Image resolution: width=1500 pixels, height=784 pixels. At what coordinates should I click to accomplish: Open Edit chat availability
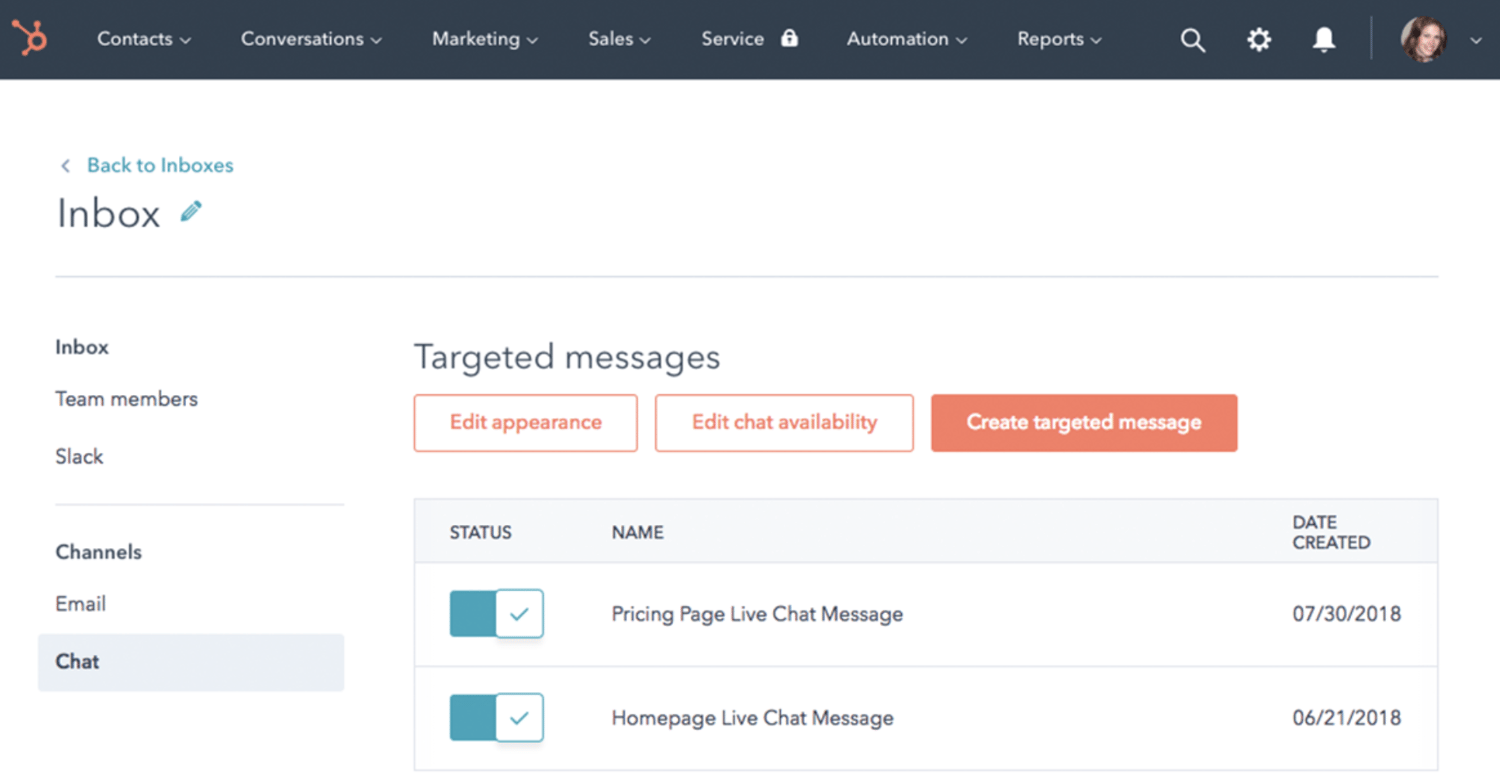[x=783, y=423]
